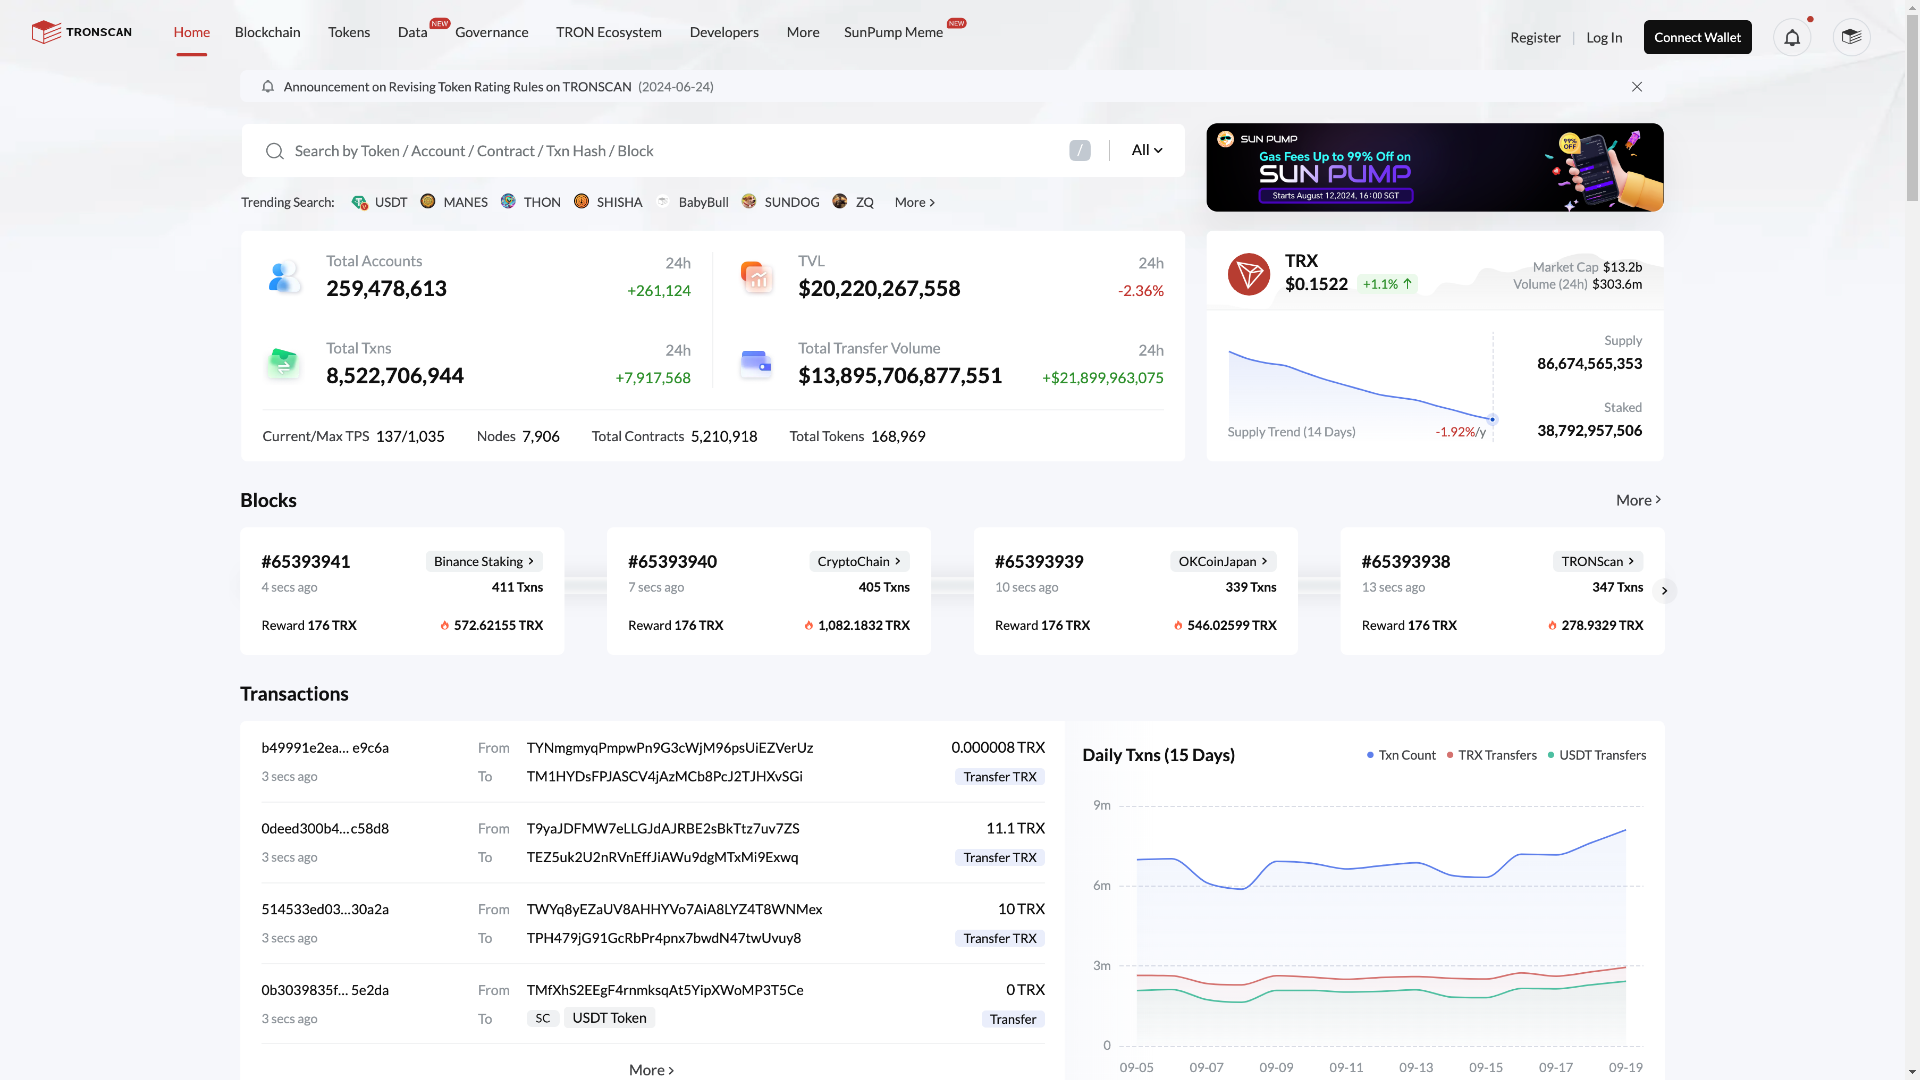Image resolution: width=1920 pixels, height=1080 pixels.
Task: Click burn flame icon beside 278.9329 TRX
Action: 1552,626
